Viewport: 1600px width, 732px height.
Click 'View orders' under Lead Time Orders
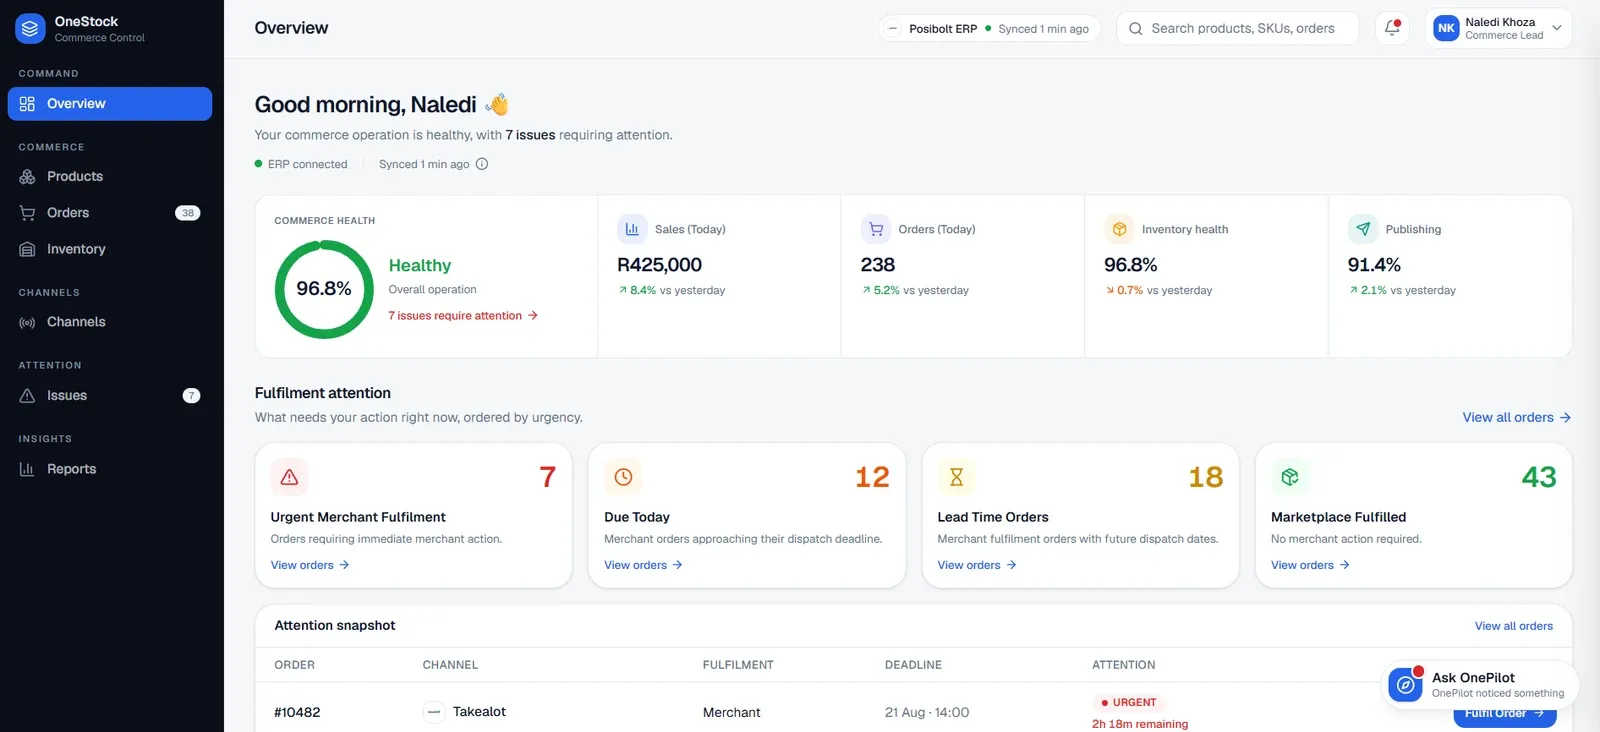pos(977,565)
